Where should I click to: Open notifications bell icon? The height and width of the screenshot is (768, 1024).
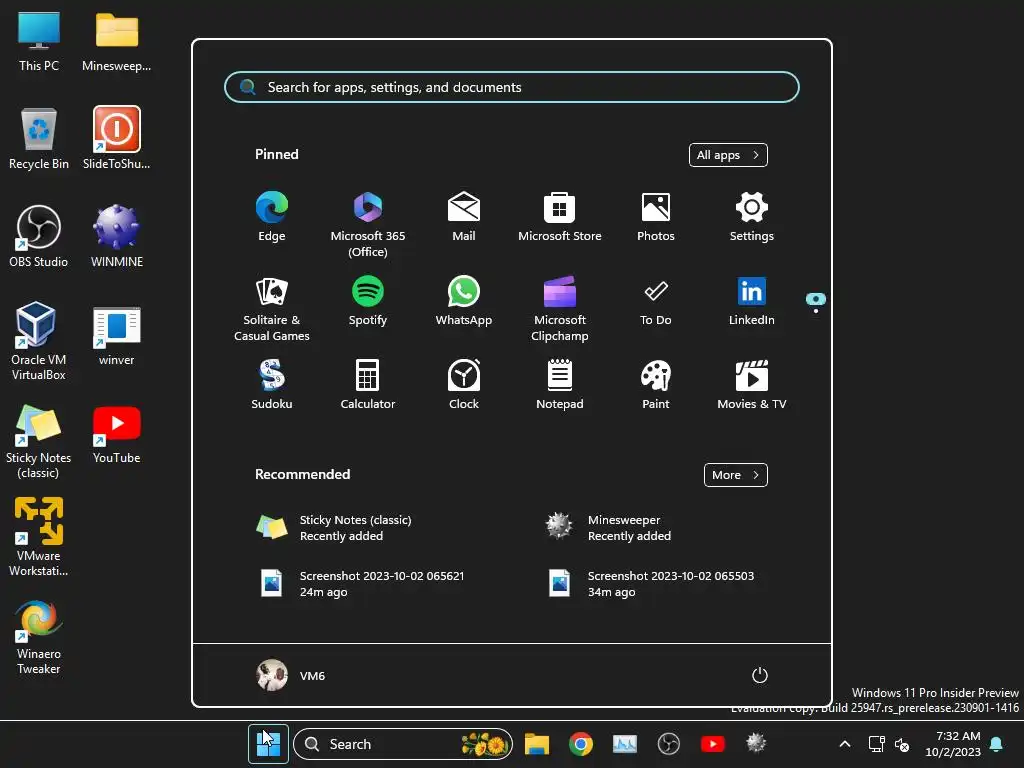[x=997, y=744]
